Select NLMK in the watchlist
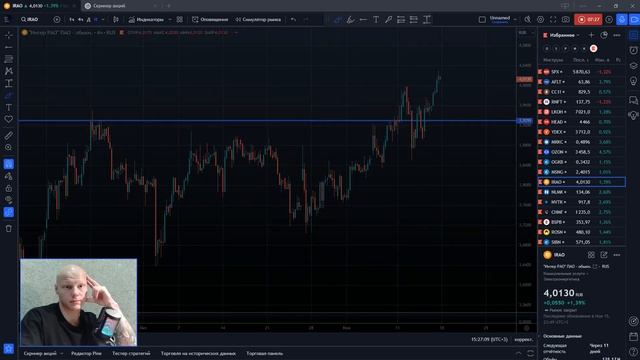640x360 pixels. pos(581,192)
